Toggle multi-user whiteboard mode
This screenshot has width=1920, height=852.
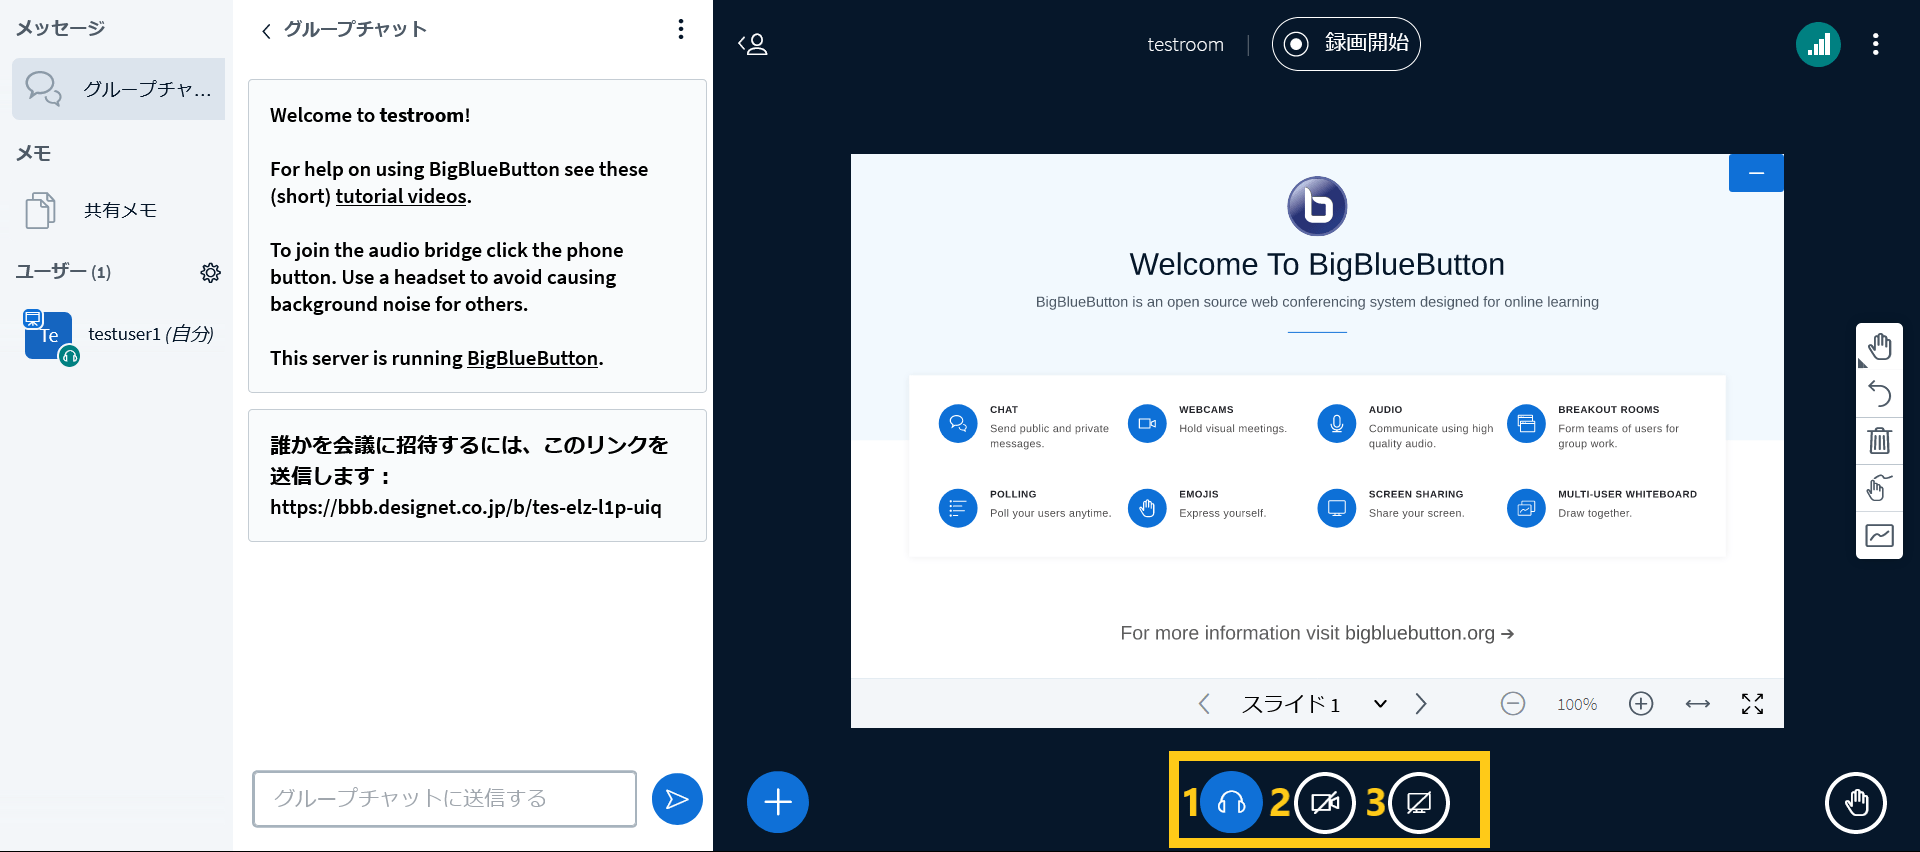(1879, 535)
